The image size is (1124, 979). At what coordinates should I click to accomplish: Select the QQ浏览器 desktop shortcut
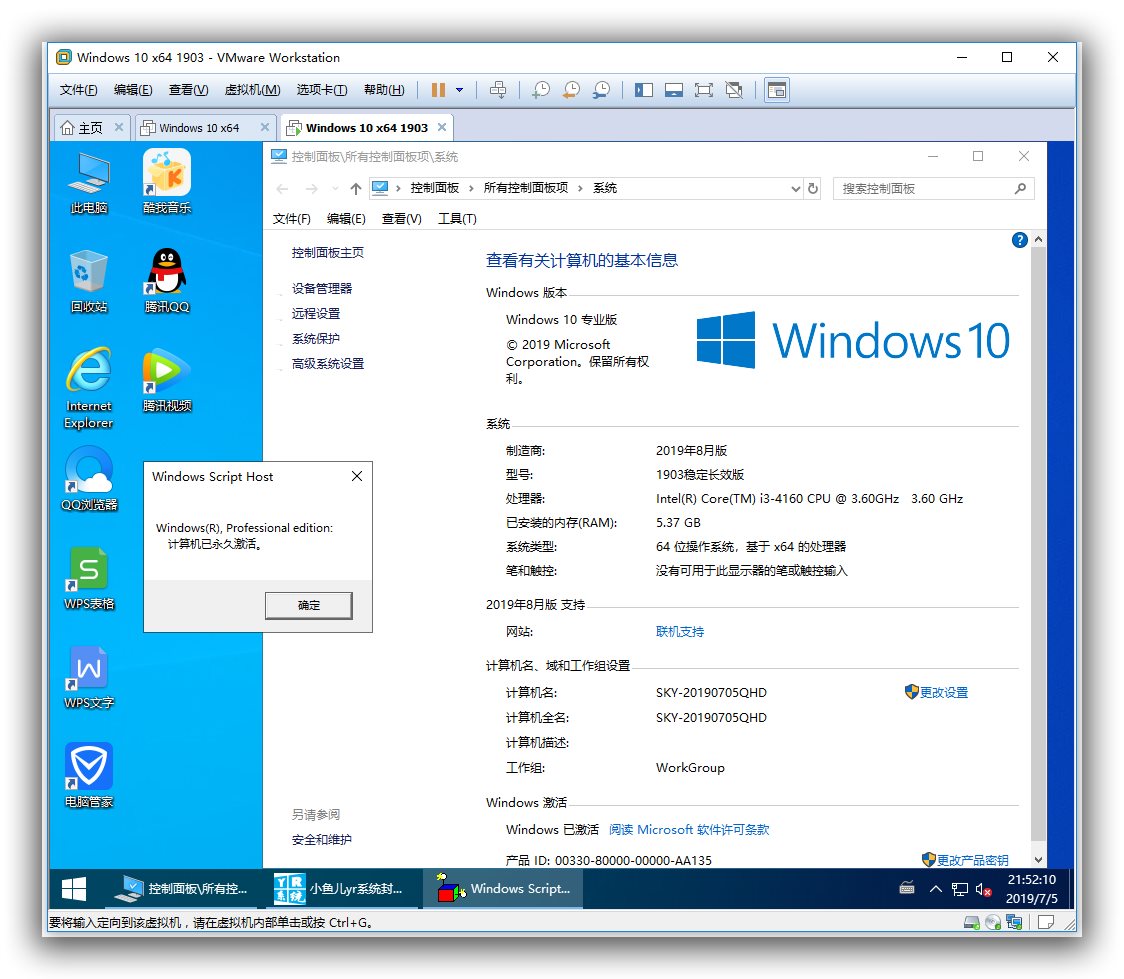89,479
